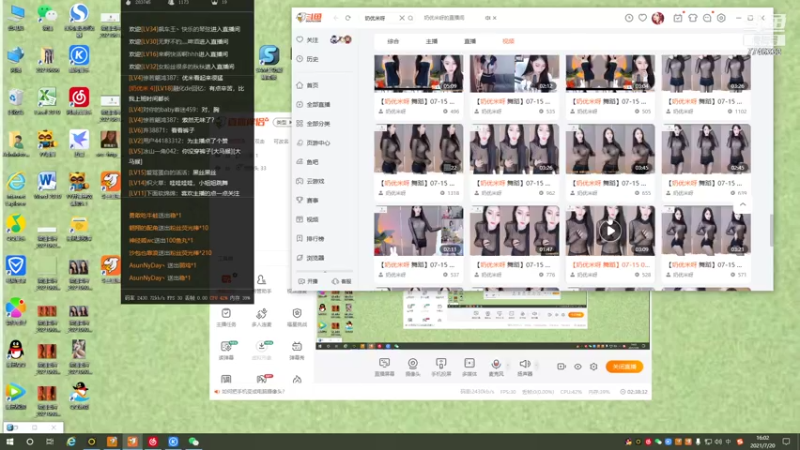Go back in Douyu client navigation
The image size is (800, 450).
click(x=335, y=18)
